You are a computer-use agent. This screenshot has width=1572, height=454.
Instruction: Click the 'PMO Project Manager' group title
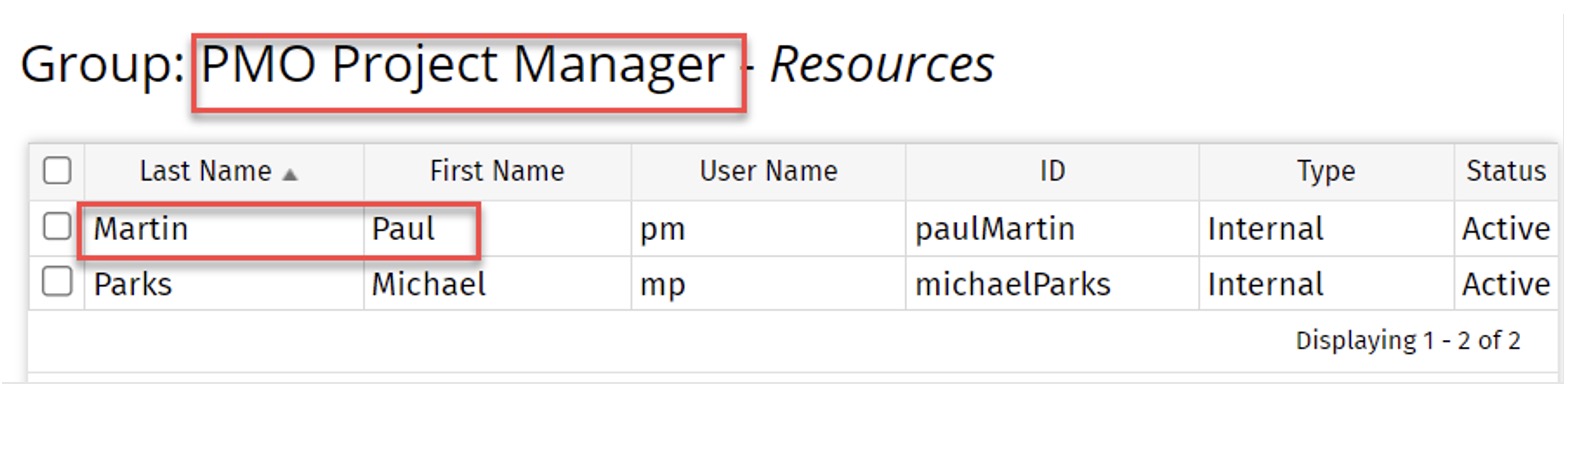coord(462,65)
